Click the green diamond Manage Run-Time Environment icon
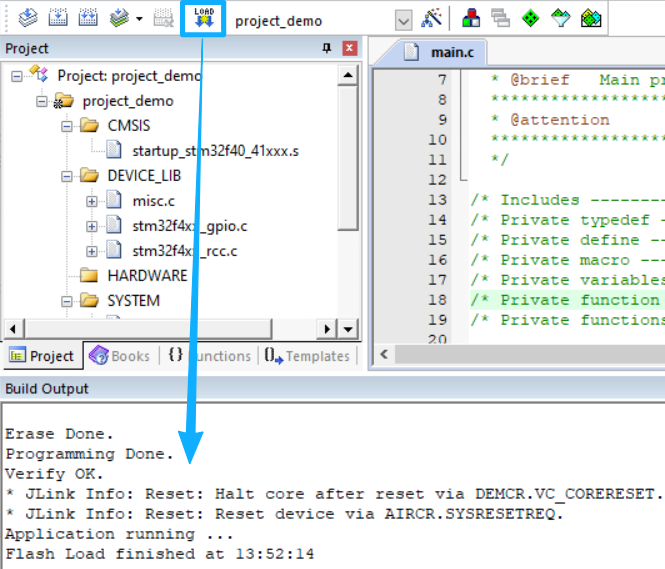This screenshot has width=665, height=569. 531,19
